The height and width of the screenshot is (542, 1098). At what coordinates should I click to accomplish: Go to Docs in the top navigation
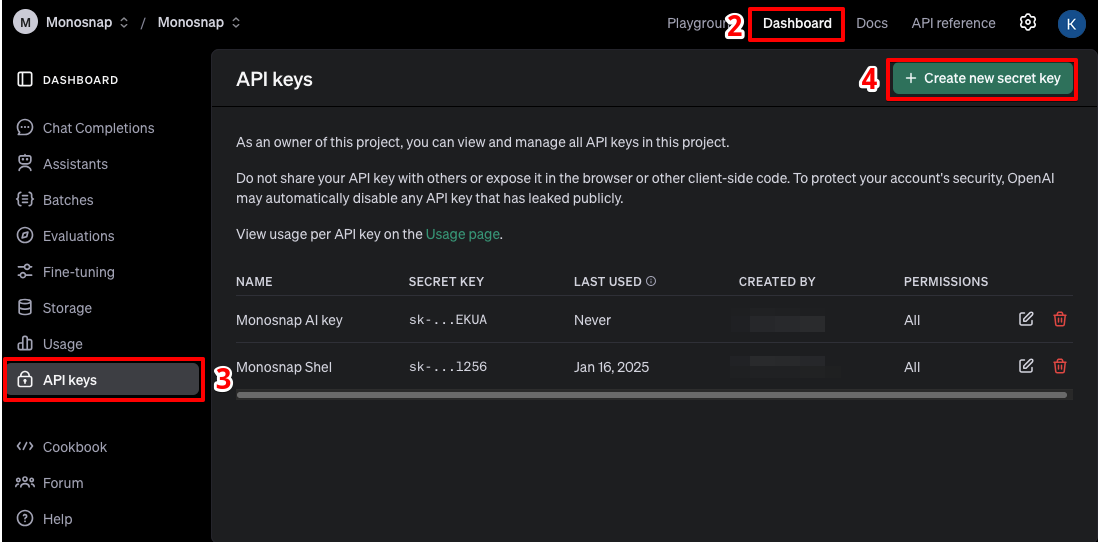point(872,23)
